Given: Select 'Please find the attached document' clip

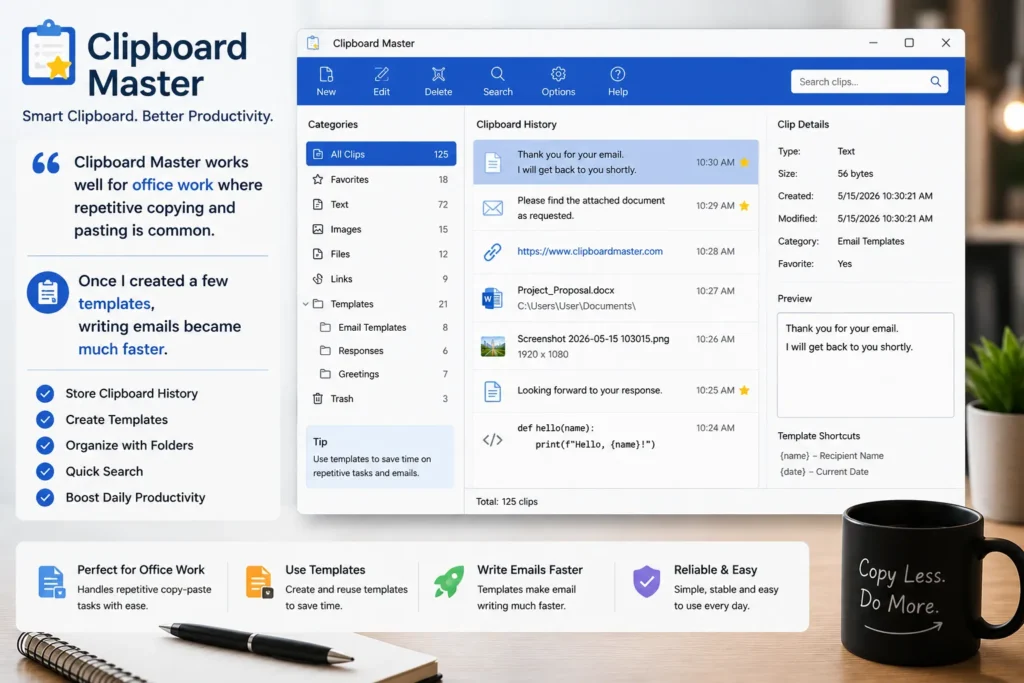Looking at the screenshot, I should click(x=615, y=208).
